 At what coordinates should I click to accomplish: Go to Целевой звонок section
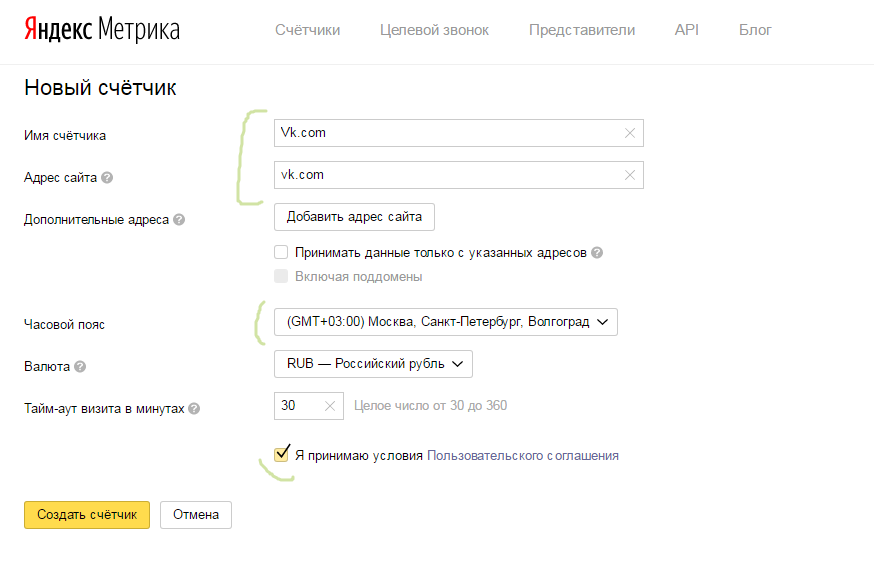(434, 30)
